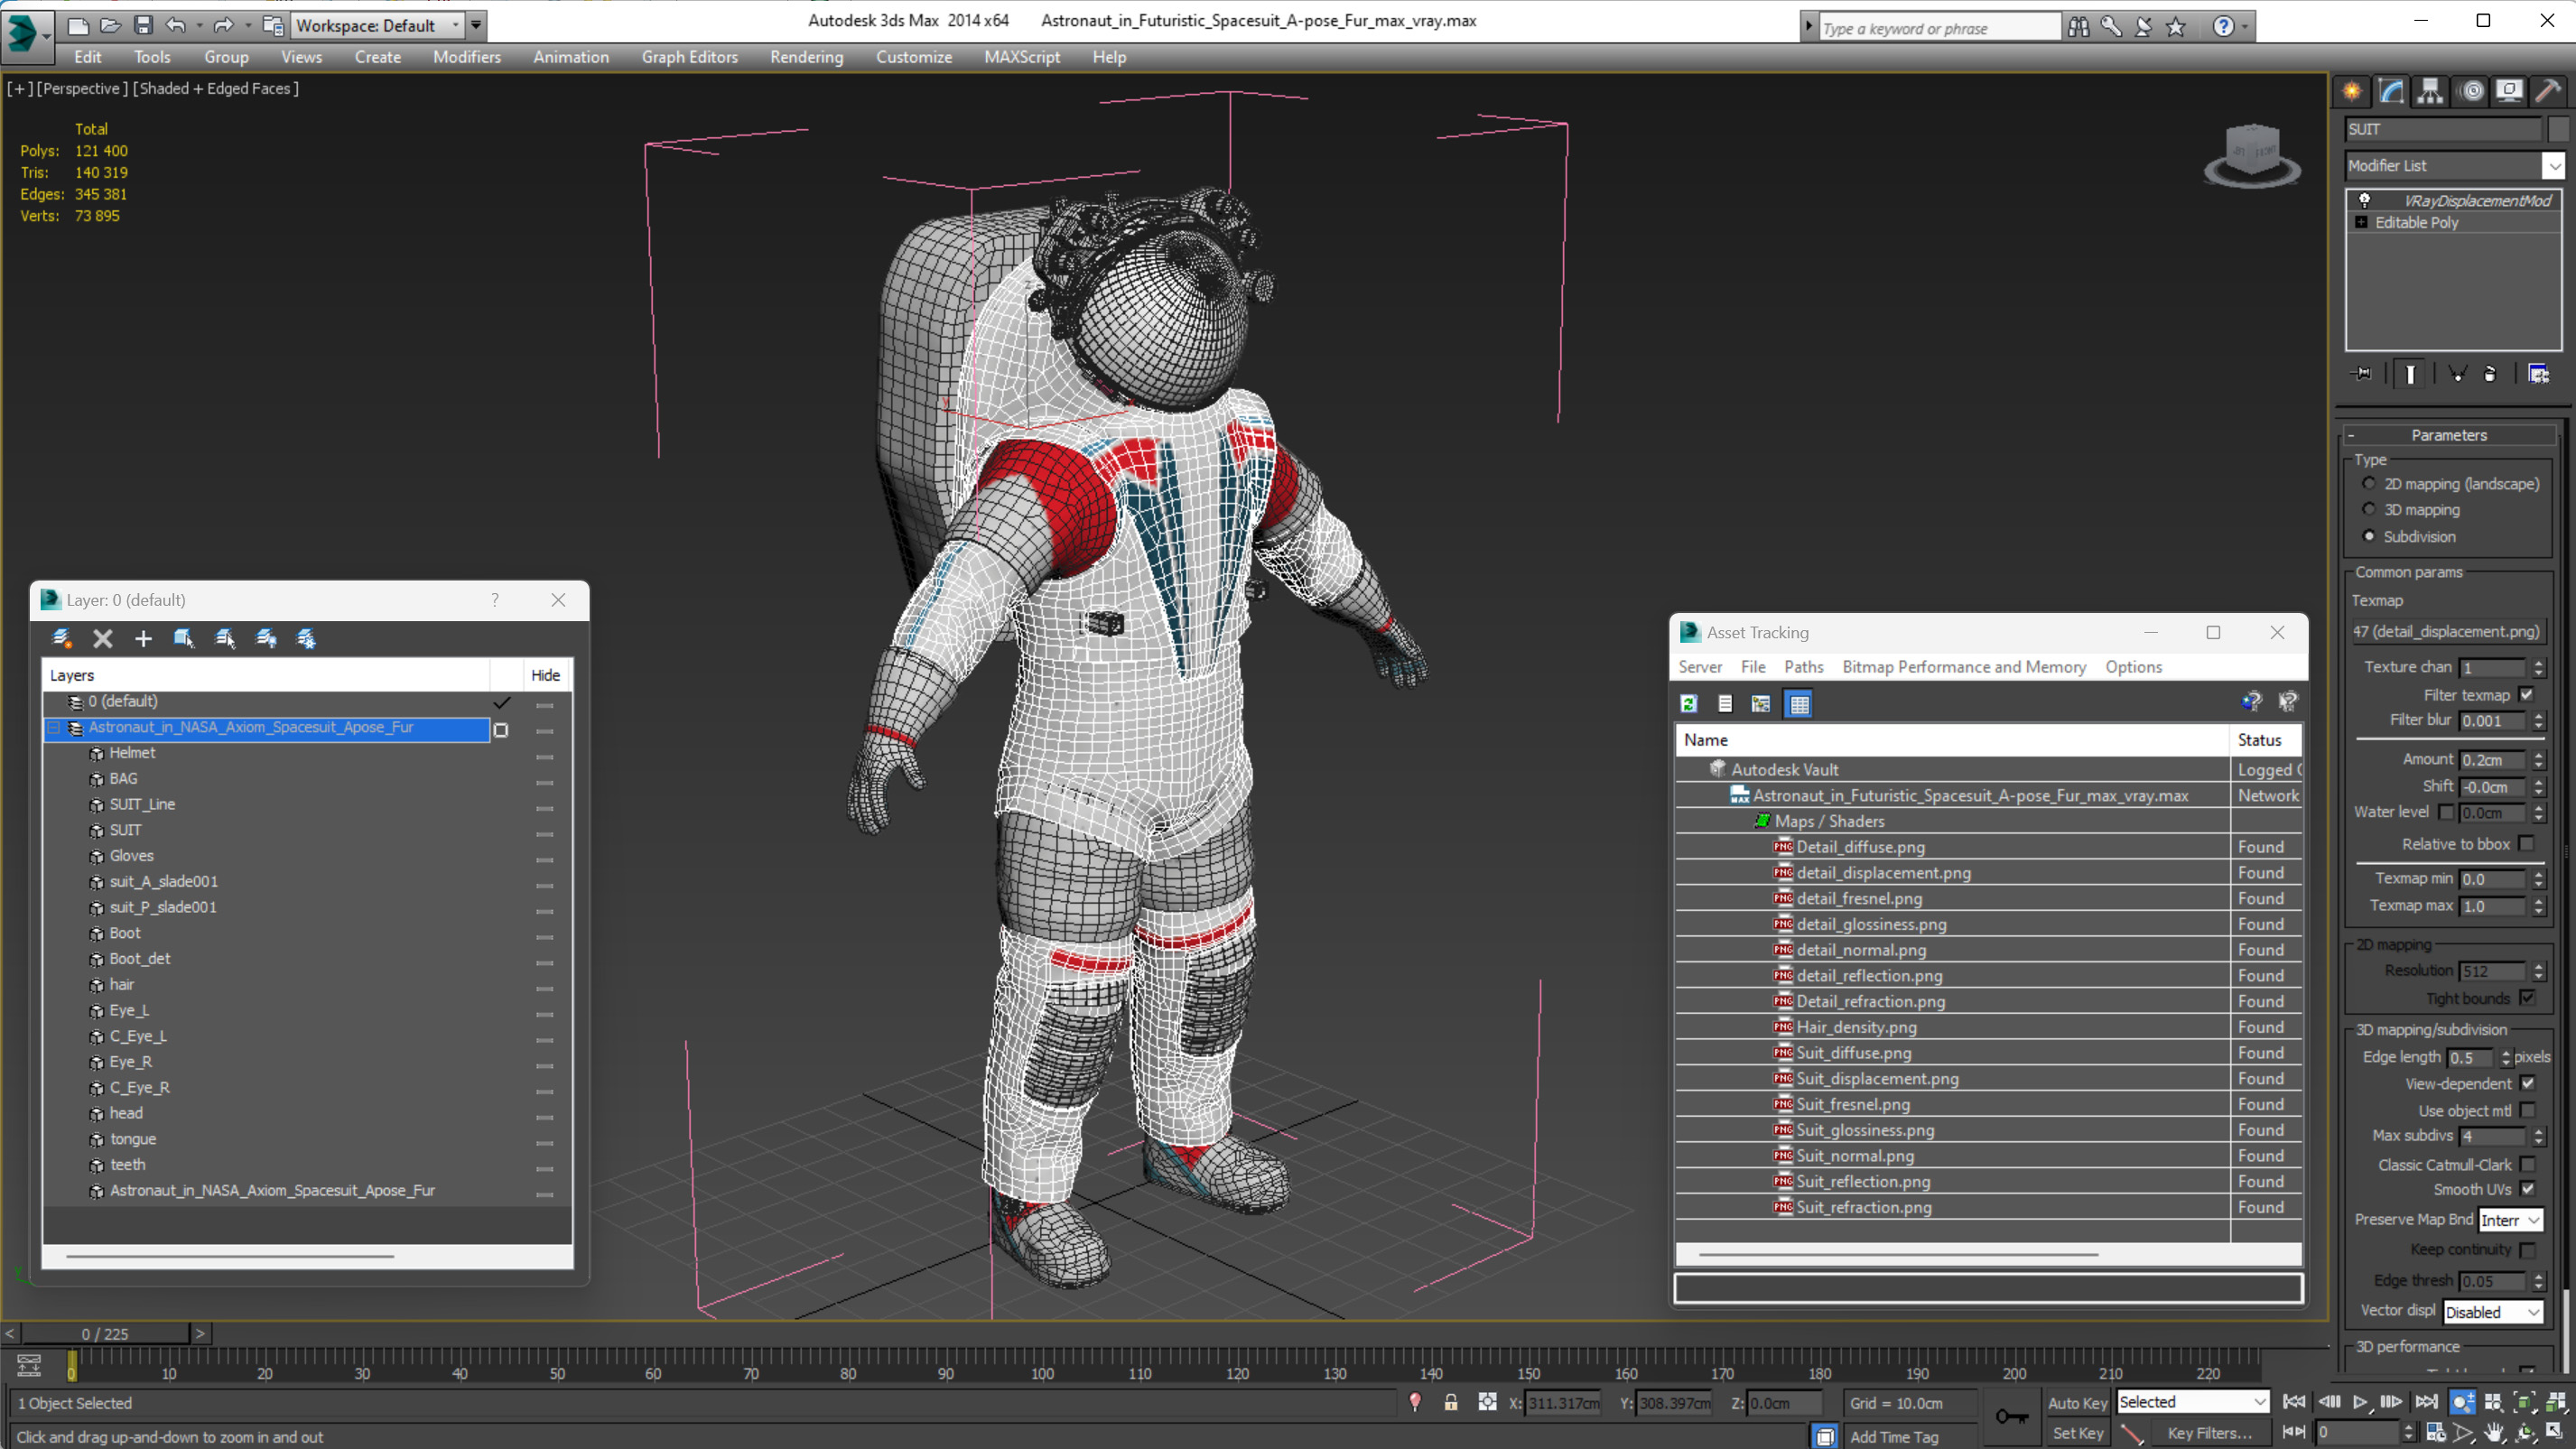This screenshot has width=2576, height=1449.
Task: Click the Selection Lock padlock icon
Action: [1451, 1402]
